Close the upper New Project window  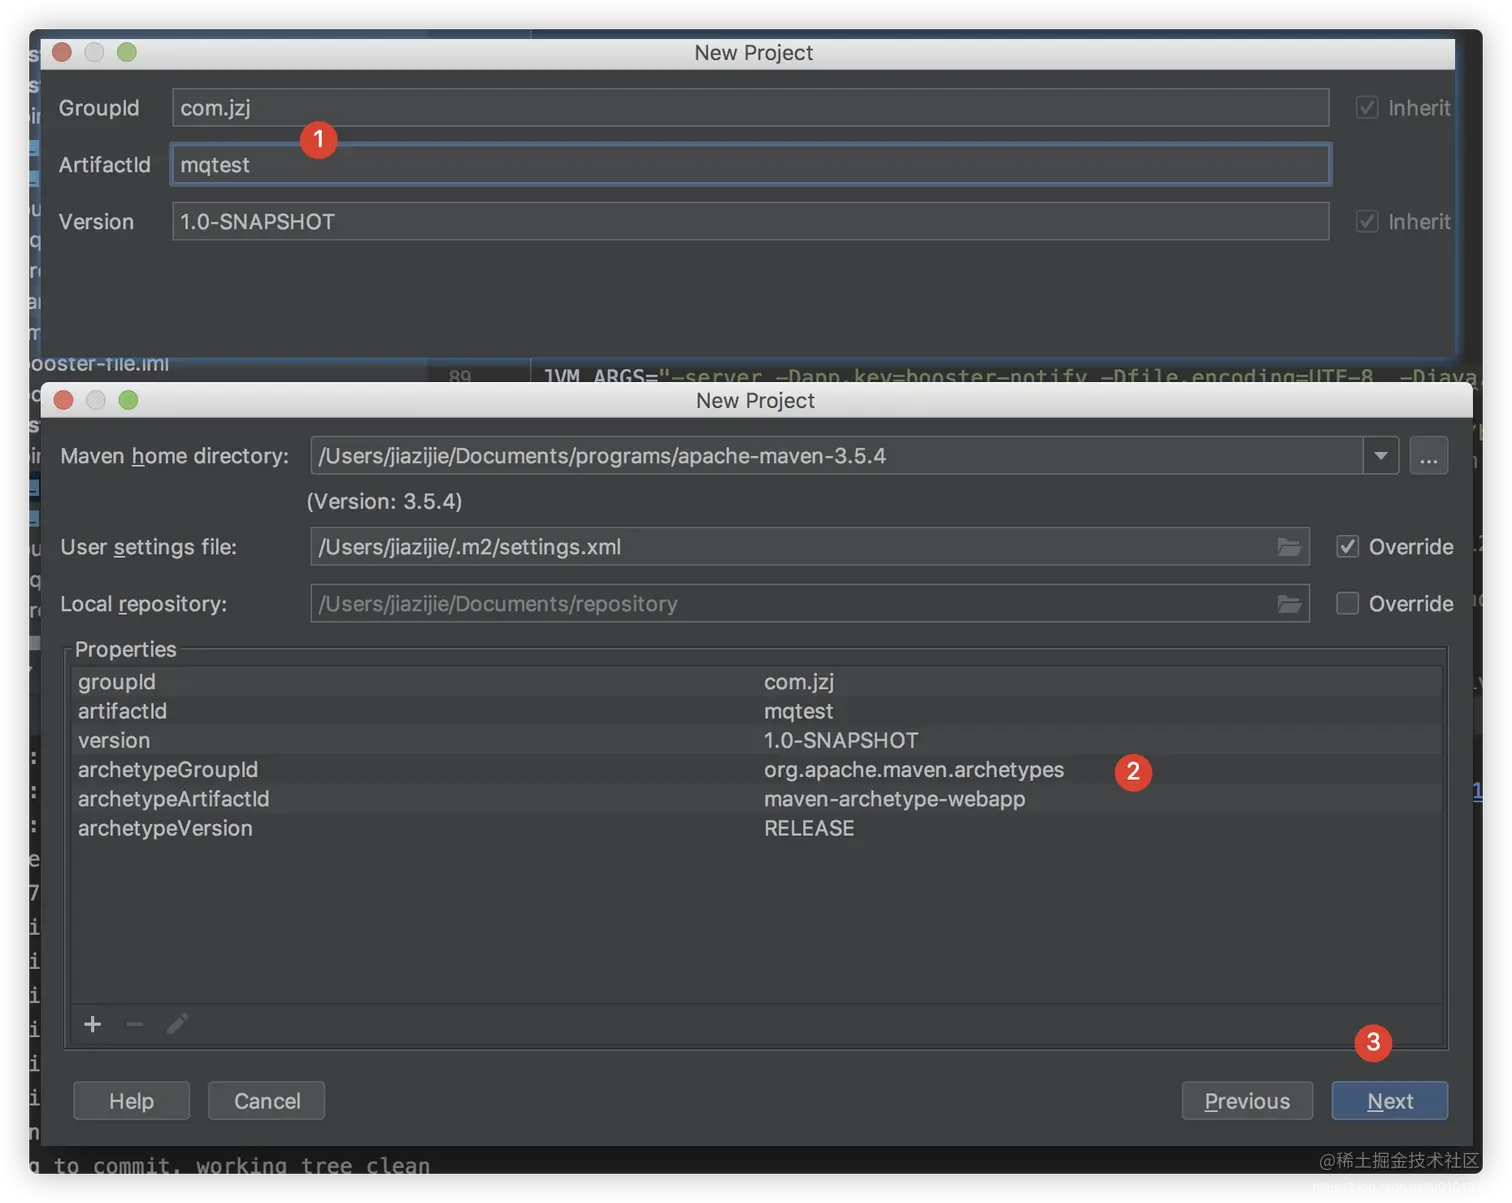pyautogui.click(x=62, y=52)
